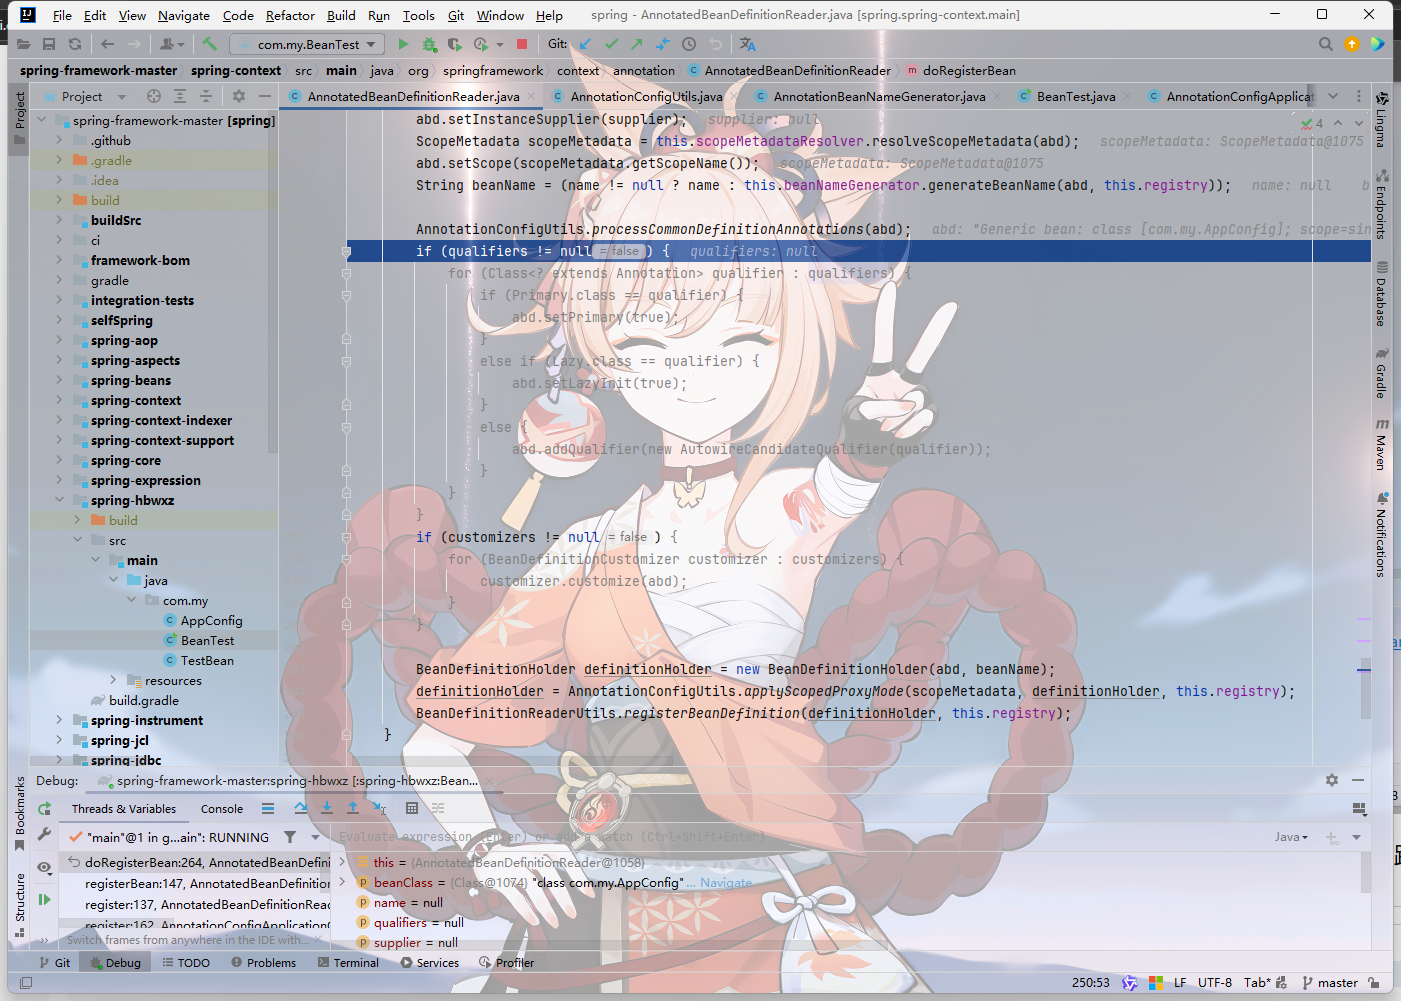
Task: Evaluate expression calculator icon
Action: (x=412, y=808)
